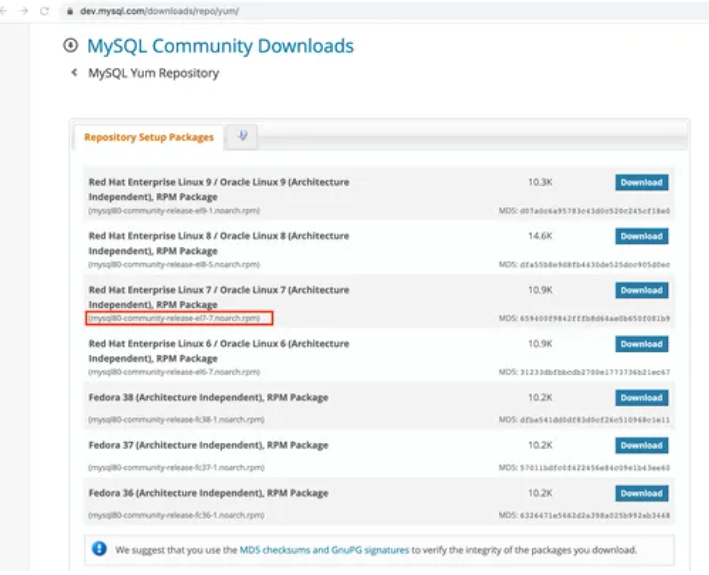Viewport: 709px width, 575px height.
Task: Download Red Hat Enterprise Linux 6 package
Action: point(641,344)
